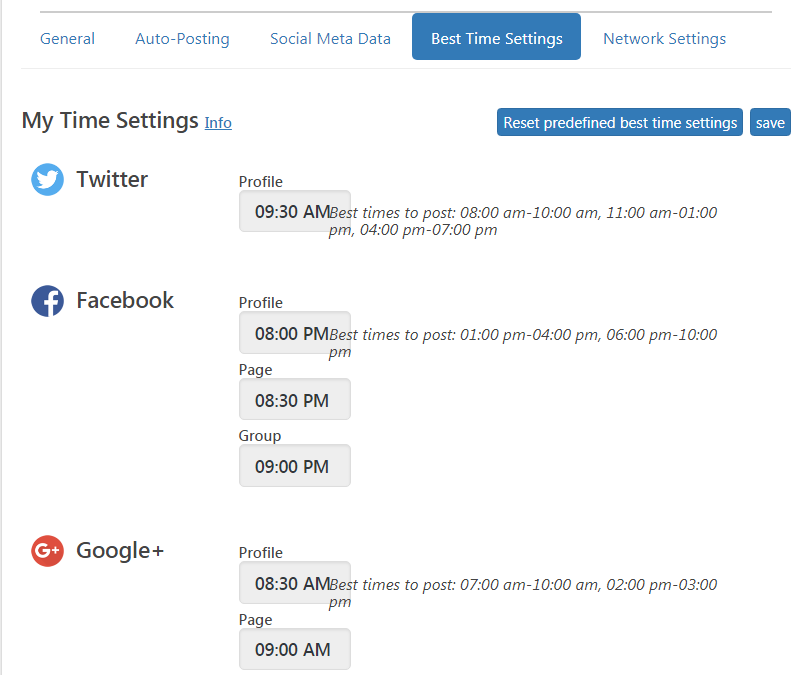Click the Twitter bird icon
The height and width of the screenshot is (675, 800).
point(47,180)
